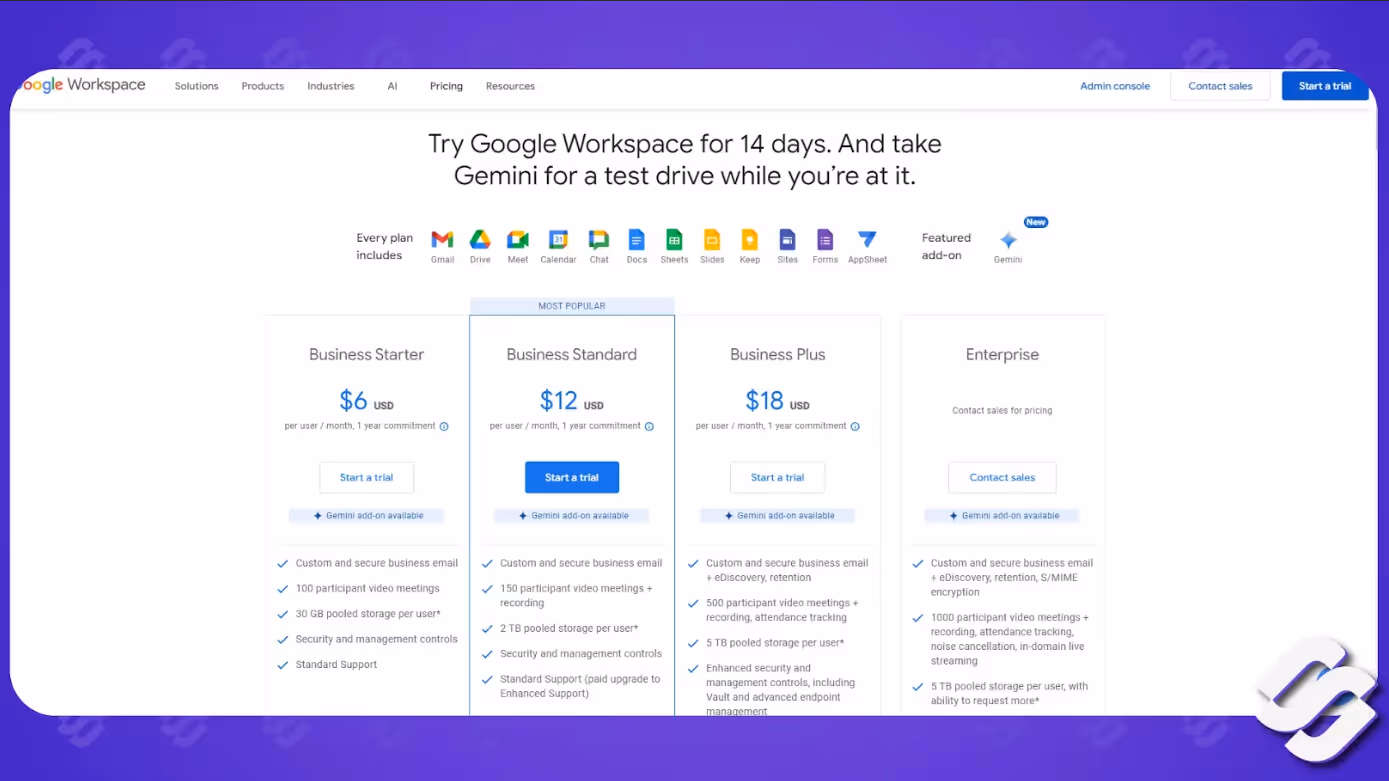Image resolution: width=1389 pixels, height=781 pixels.
Task: Click "Standard Support" in Business Starter
Action: tap(336, 665)
